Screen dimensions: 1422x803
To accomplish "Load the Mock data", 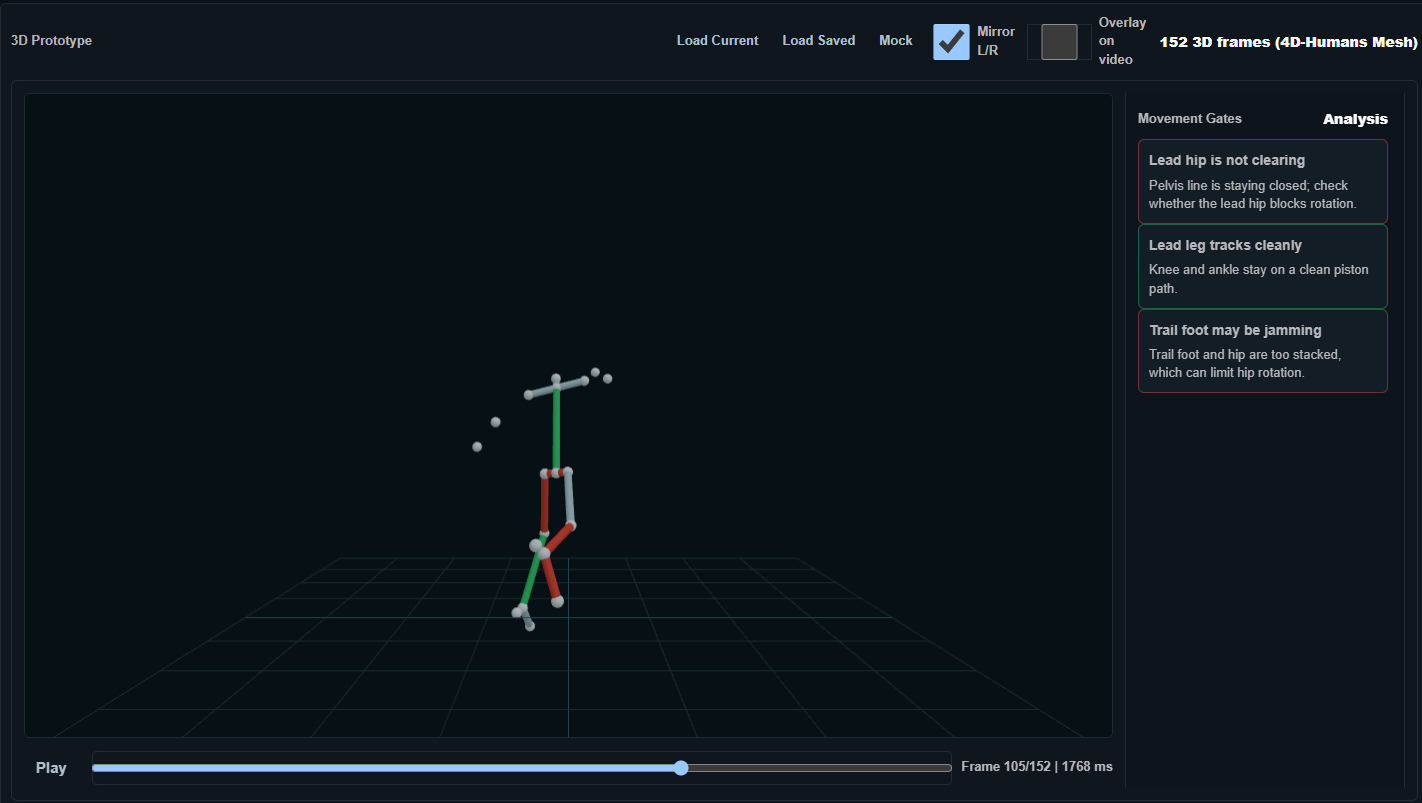I will [895, 41].
